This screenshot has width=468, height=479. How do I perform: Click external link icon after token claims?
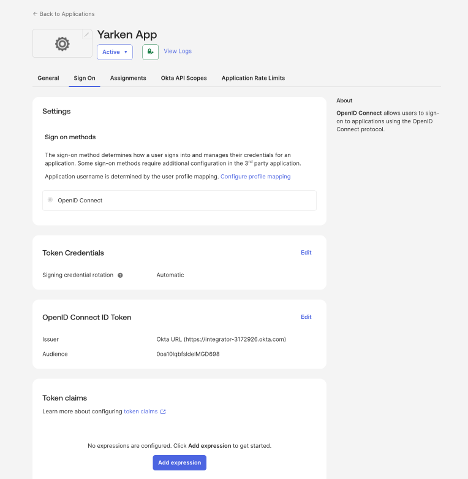163,412
